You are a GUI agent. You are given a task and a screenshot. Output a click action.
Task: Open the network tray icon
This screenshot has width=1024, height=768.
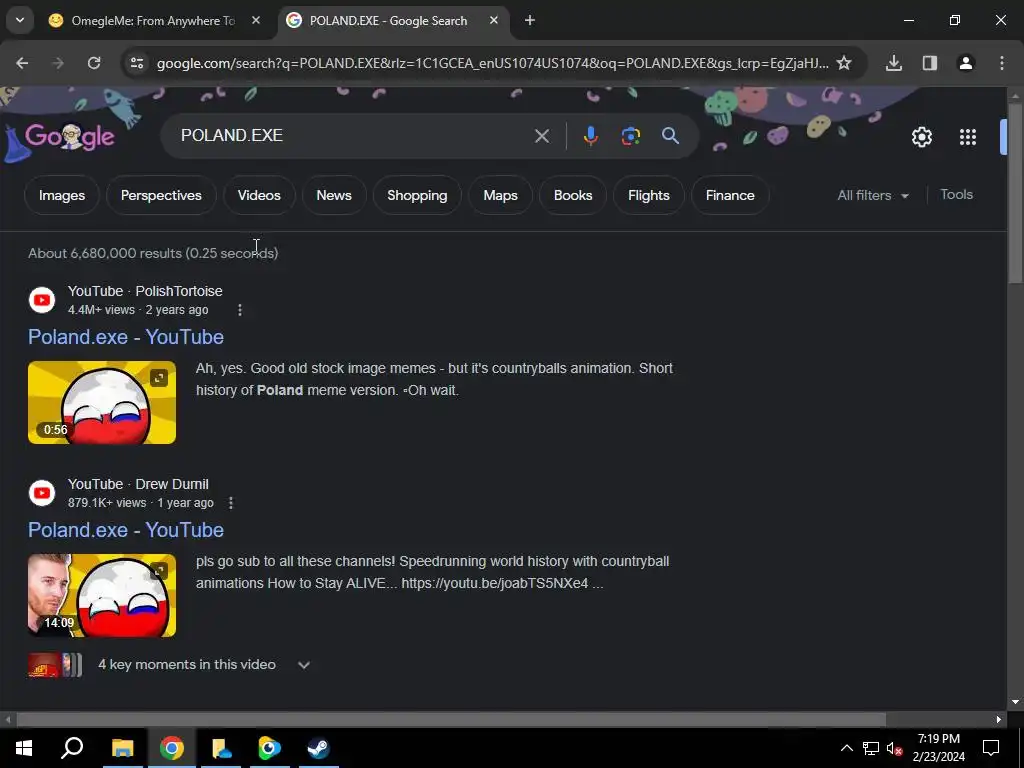871,748
